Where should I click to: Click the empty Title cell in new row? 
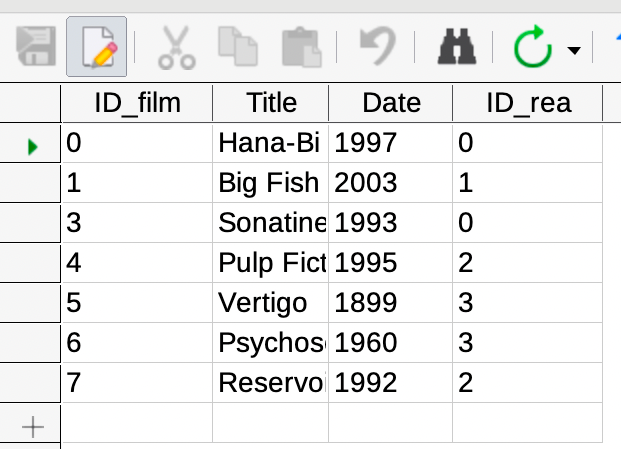[x=270, y=422]
